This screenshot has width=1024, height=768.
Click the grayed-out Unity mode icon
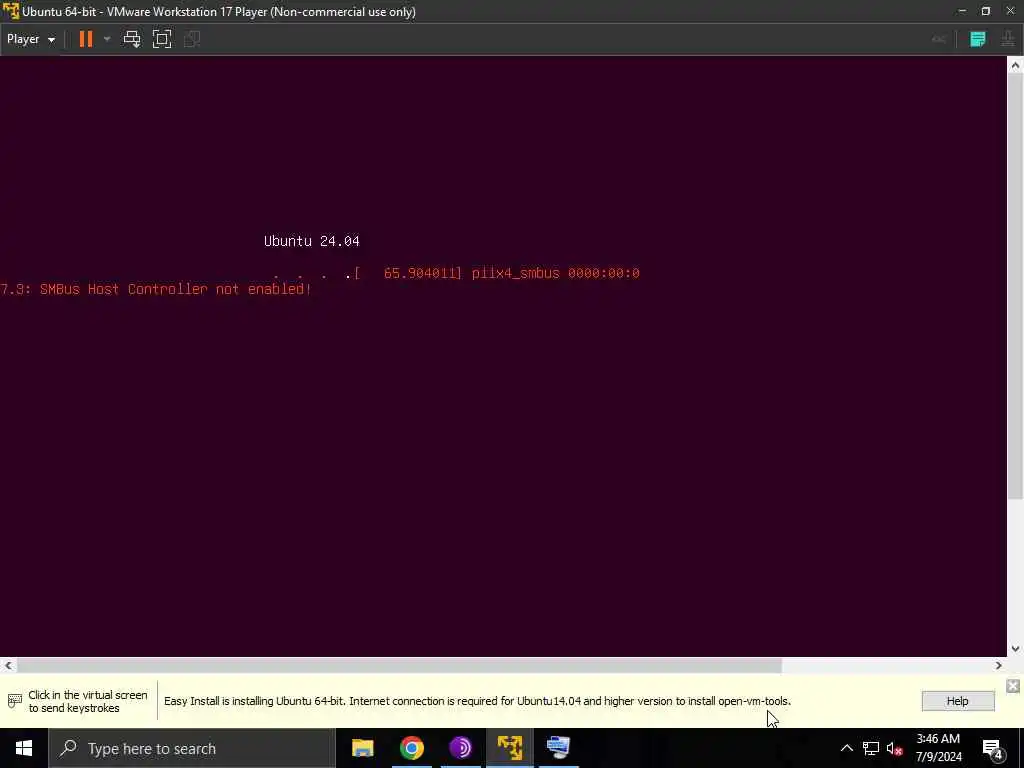tap(192, 39)
